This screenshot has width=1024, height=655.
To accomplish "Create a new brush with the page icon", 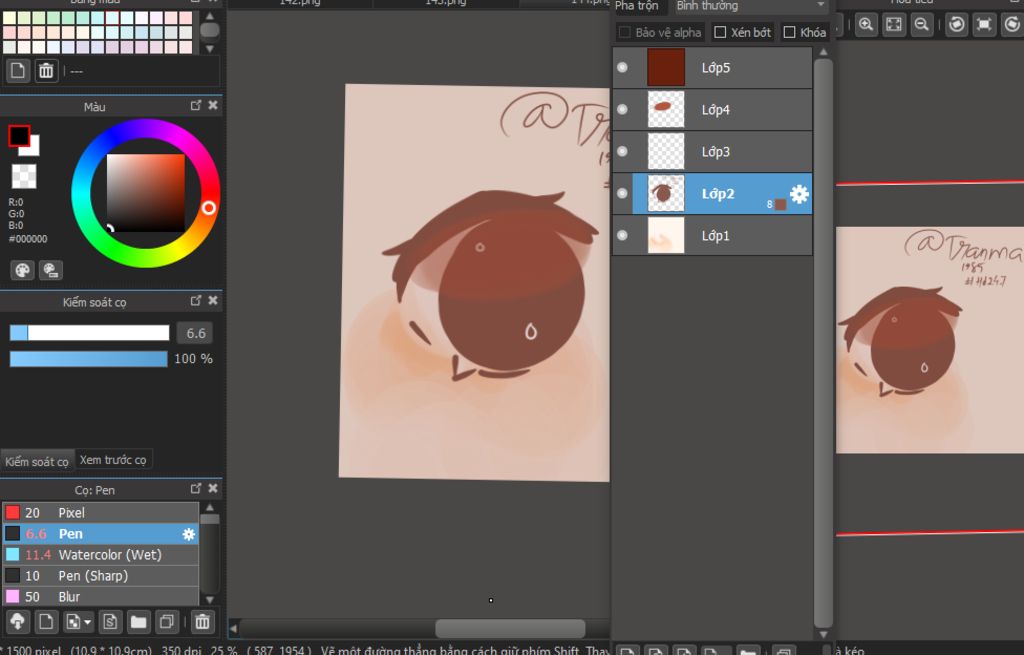I will tap(46, 621).
